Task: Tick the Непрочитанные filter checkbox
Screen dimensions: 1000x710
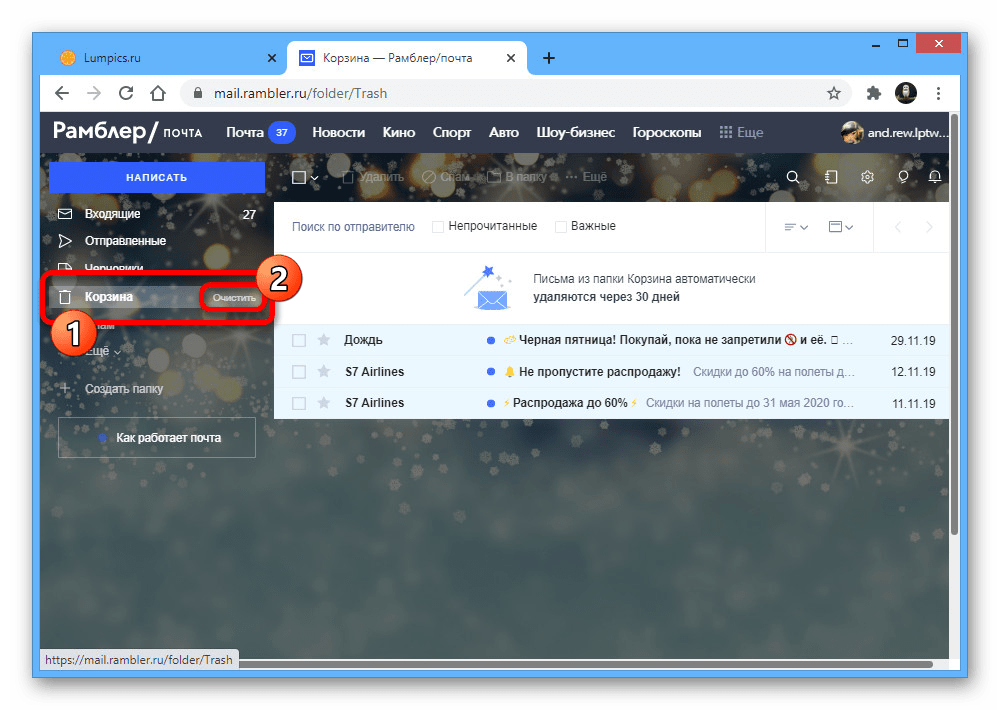Action: click(x=438, y=227)
